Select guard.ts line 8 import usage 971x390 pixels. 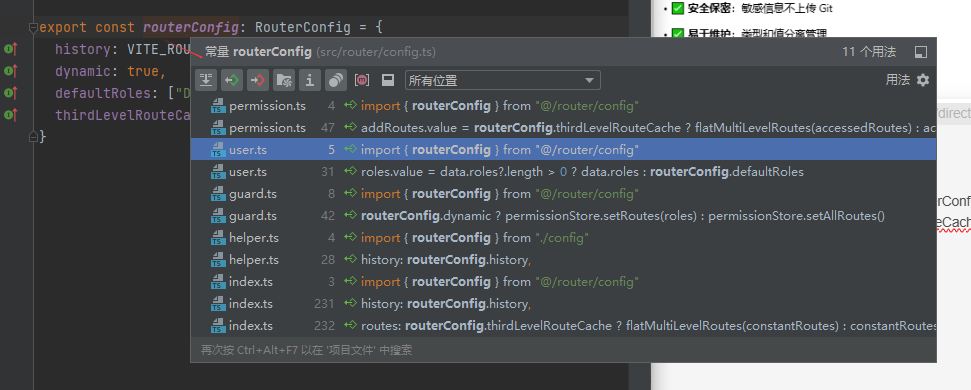click(x=563, y=194)
